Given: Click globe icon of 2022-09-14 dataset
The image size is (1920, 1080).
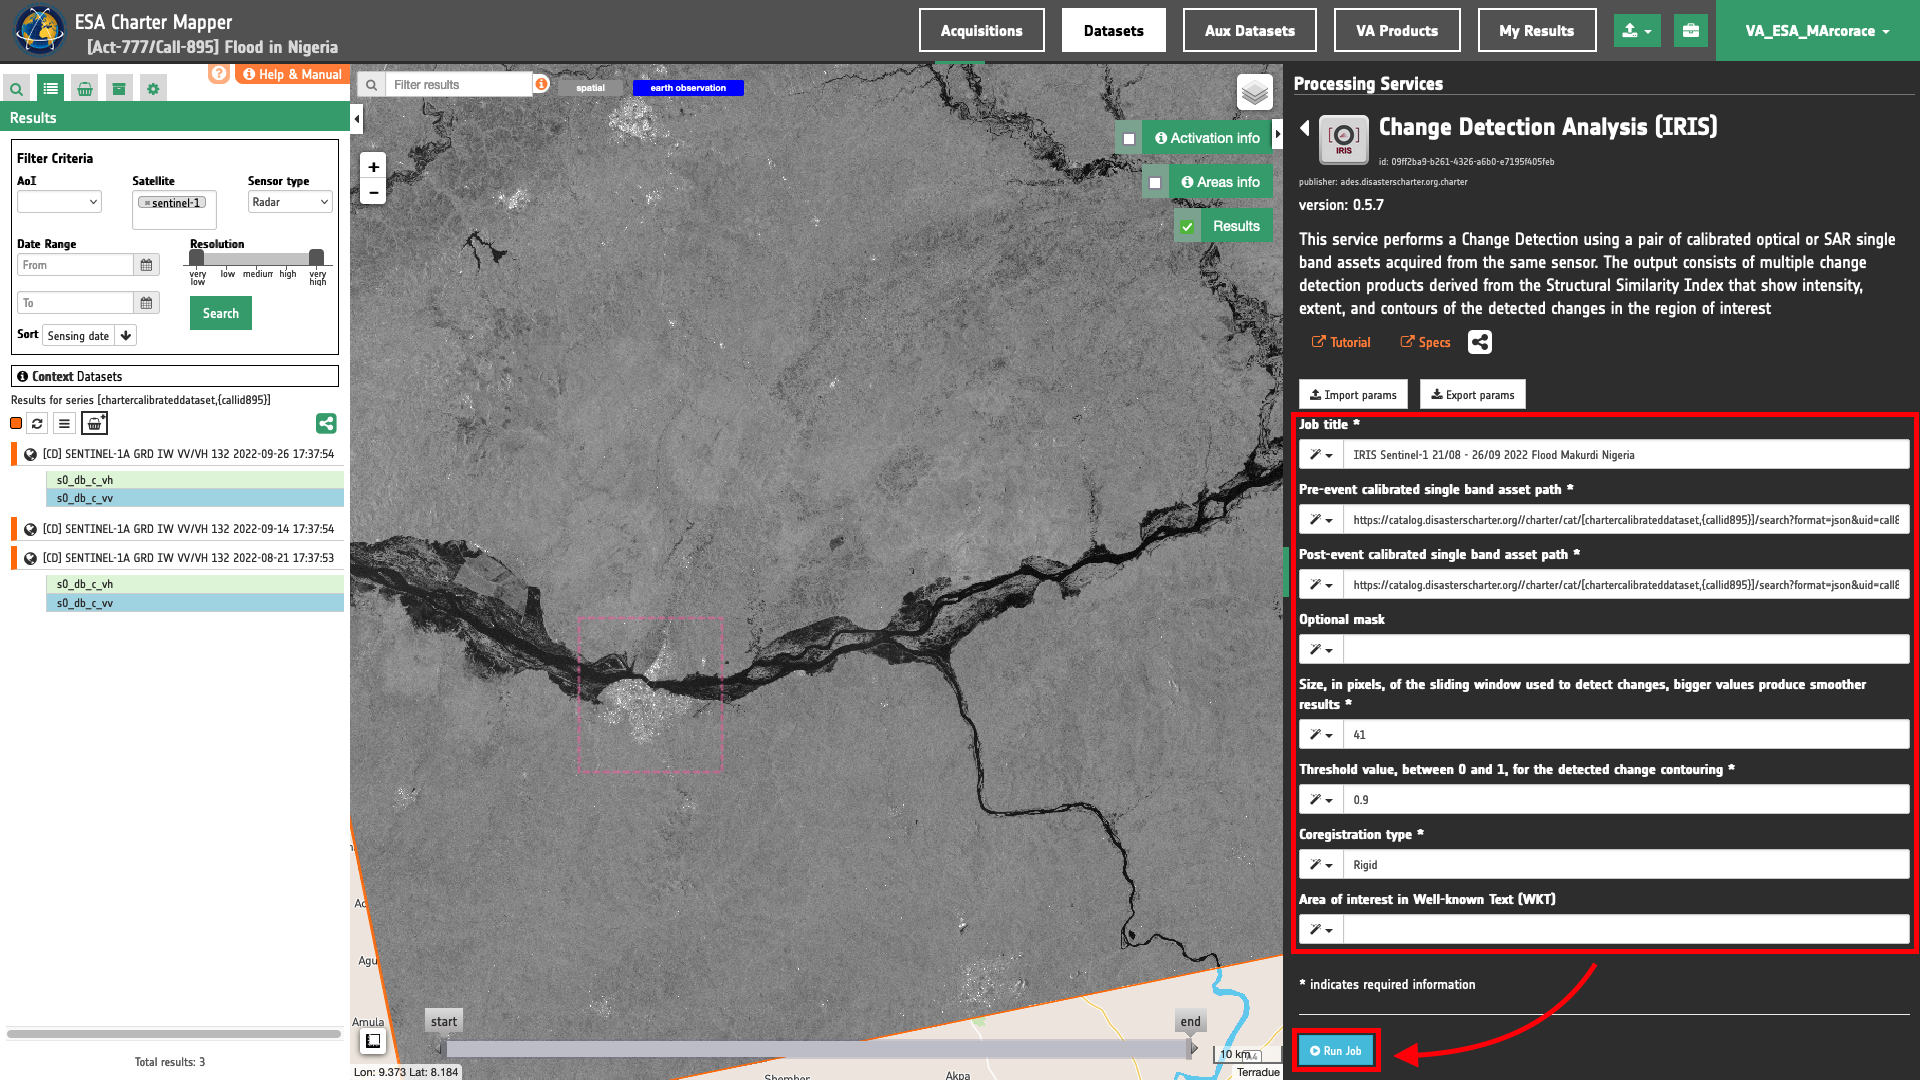Looking at the screenshot, I should coord(30,529).
